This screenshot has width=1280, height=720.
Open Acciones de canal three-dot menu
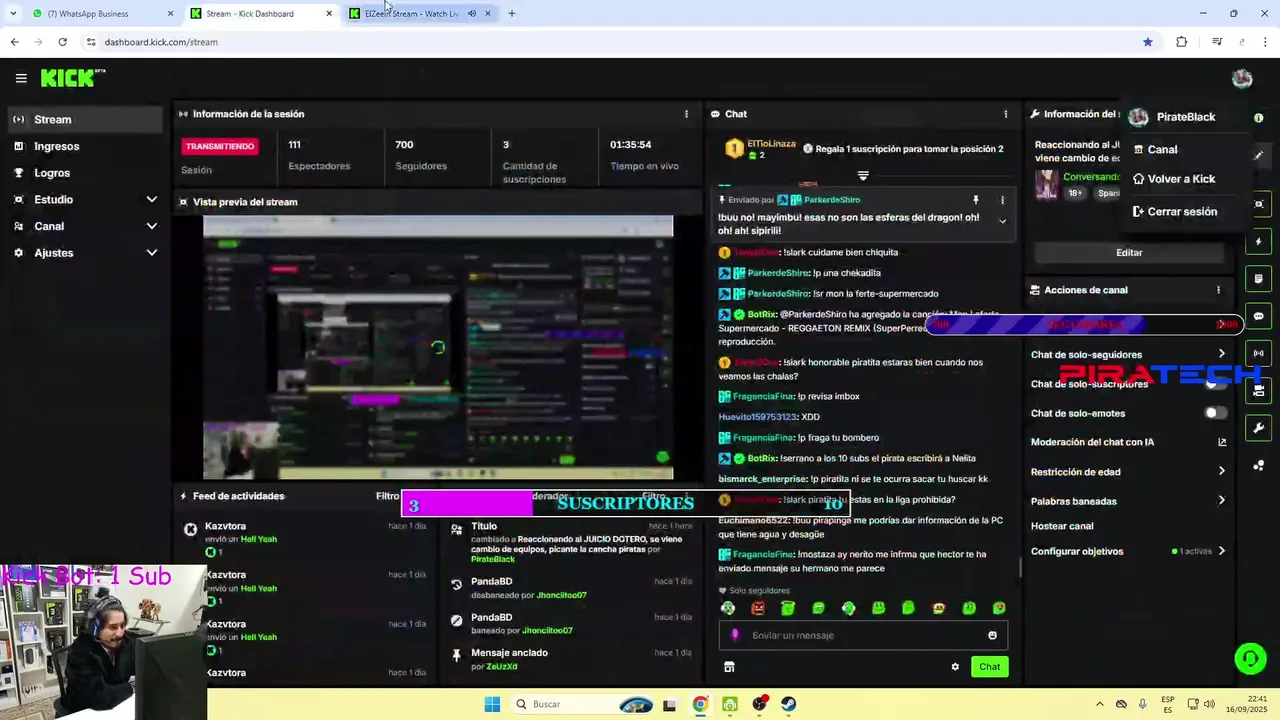click(x=1218, y=290)
